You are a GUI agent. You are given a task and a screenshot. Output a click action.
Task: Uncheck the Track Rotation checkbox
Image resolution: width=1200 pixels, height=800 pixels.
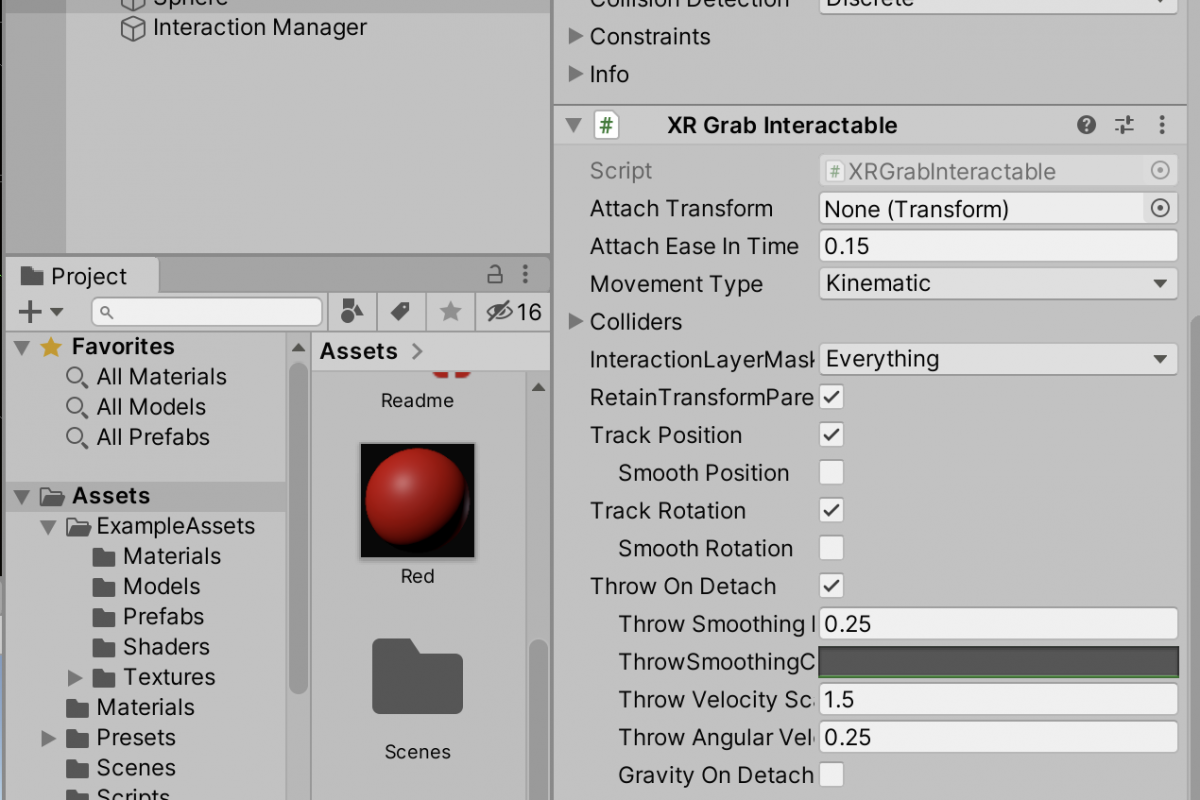[x=831, y=510]
